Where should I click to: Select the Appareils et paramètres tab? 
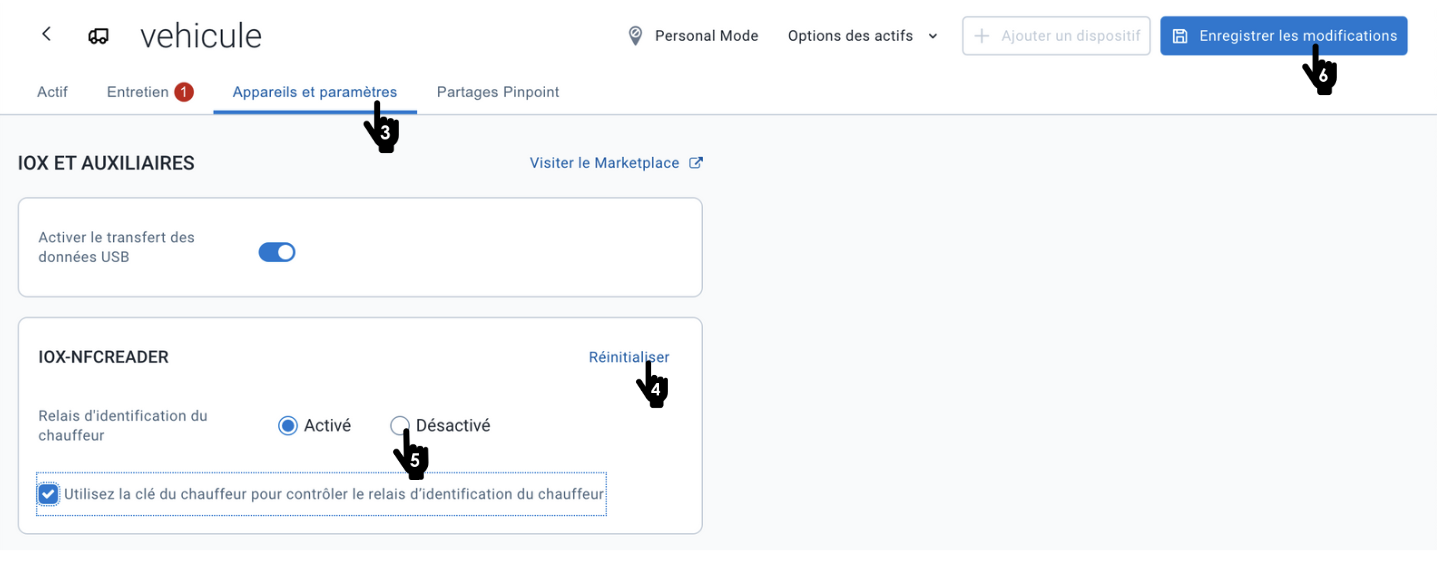(x=315, y=92)
